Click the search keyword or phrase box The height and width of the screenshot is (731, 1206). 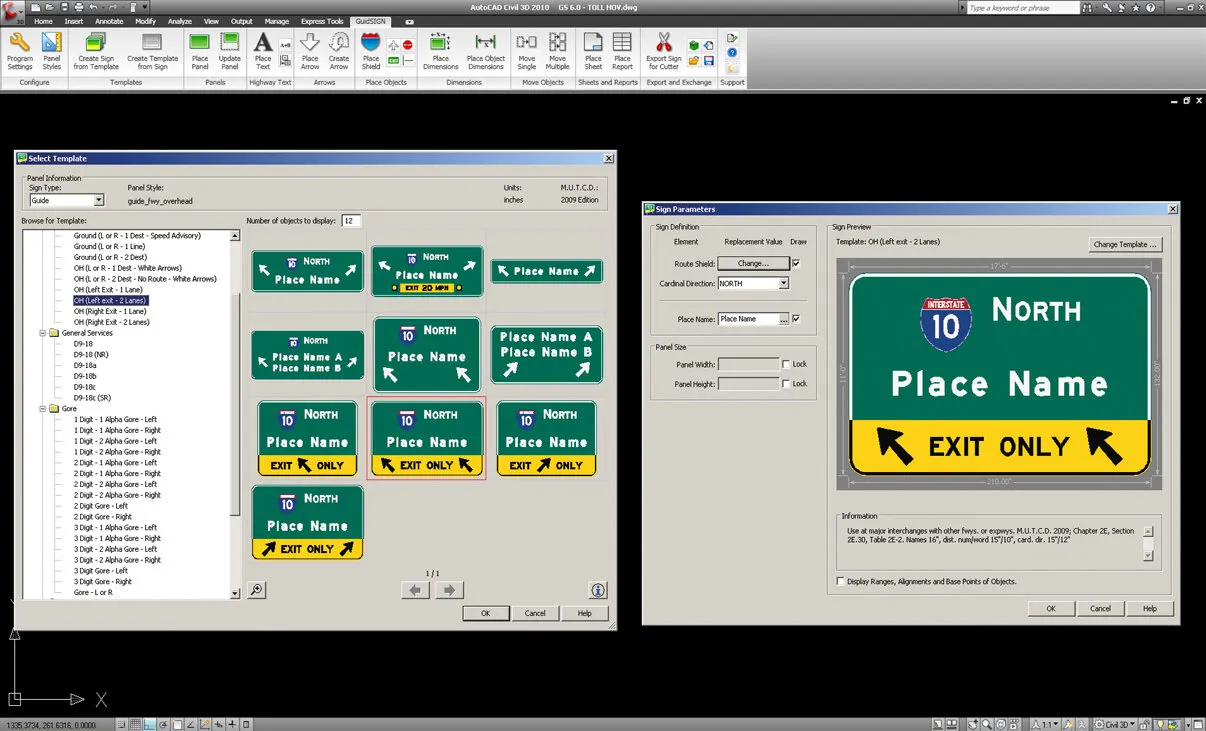tap(1023, 8)
